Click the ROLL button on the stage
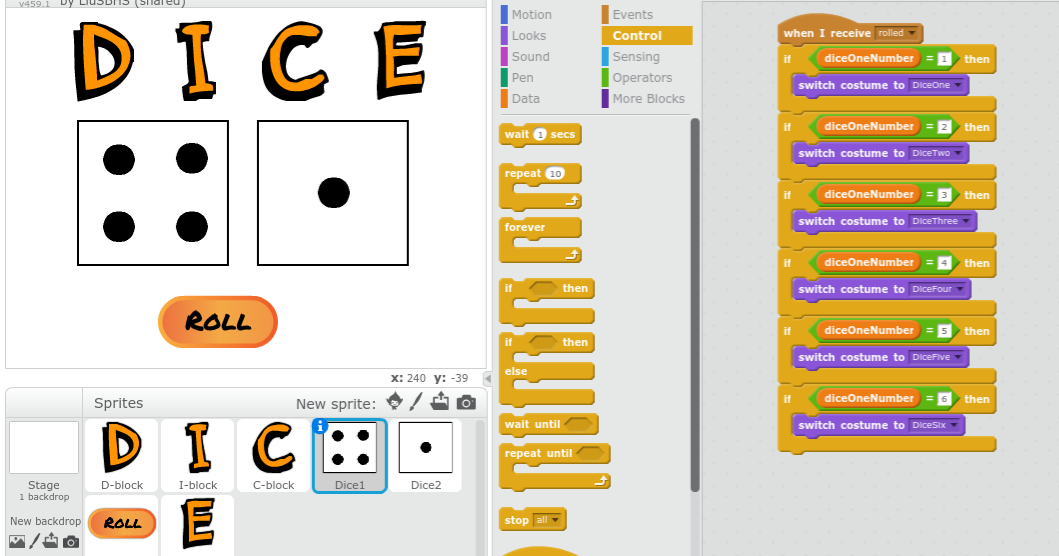The image size is (1059, 556). [x=217, y=322]
